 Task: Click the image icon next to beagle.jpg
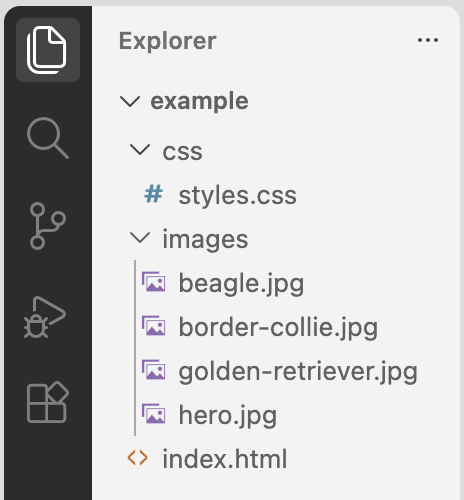click(153, 282)
